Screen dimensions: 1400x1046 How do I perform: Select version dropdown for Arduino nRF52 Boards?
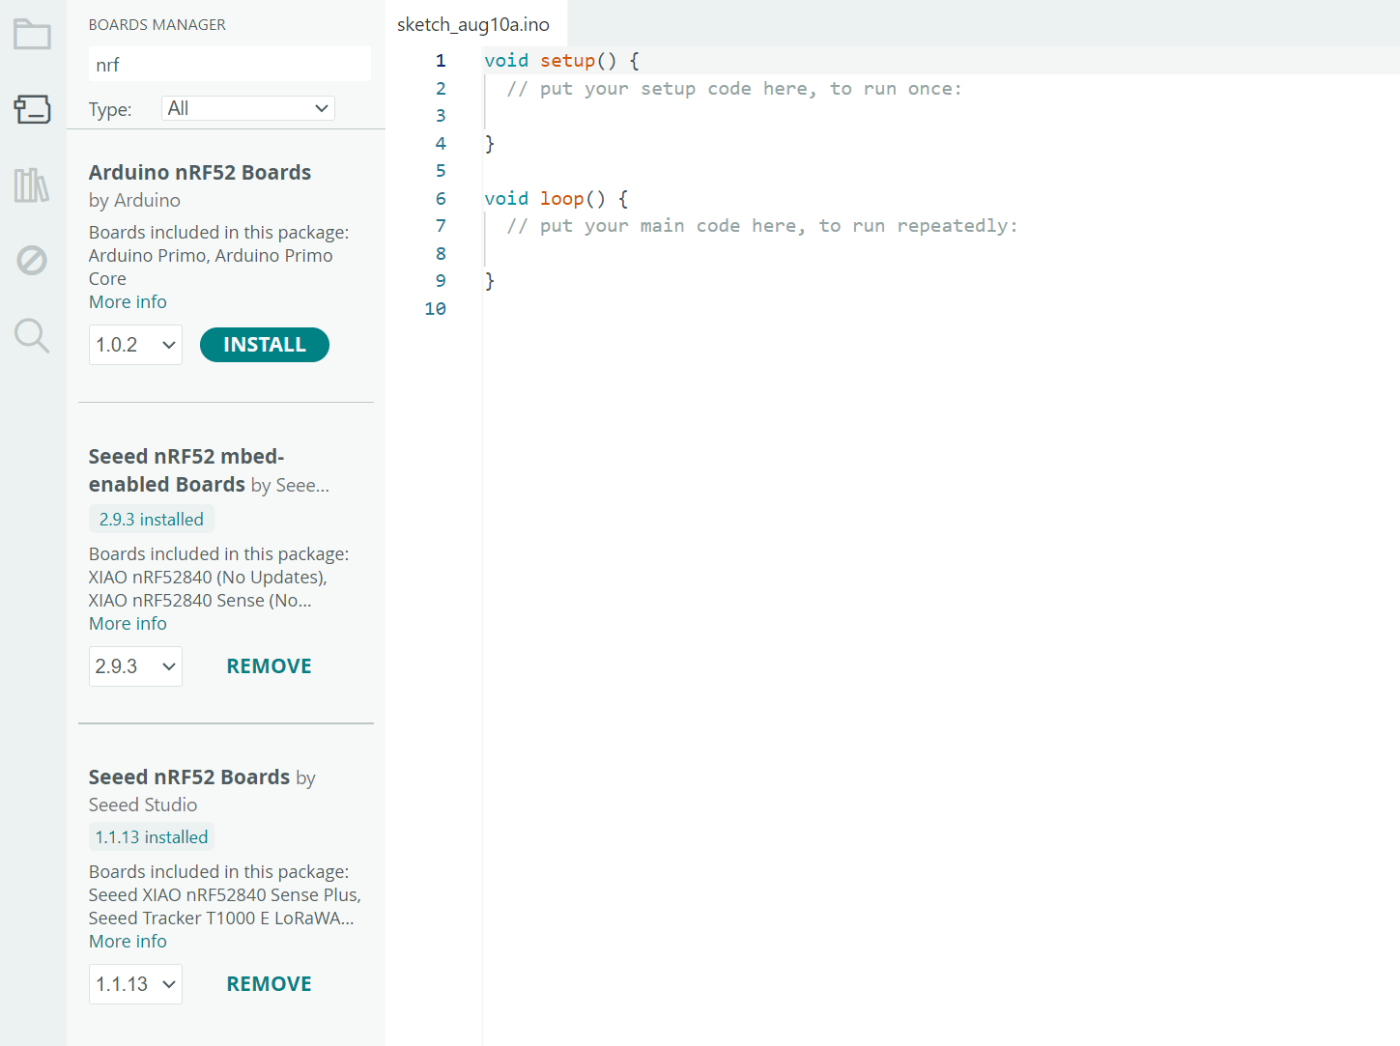(x=136, y=345)
